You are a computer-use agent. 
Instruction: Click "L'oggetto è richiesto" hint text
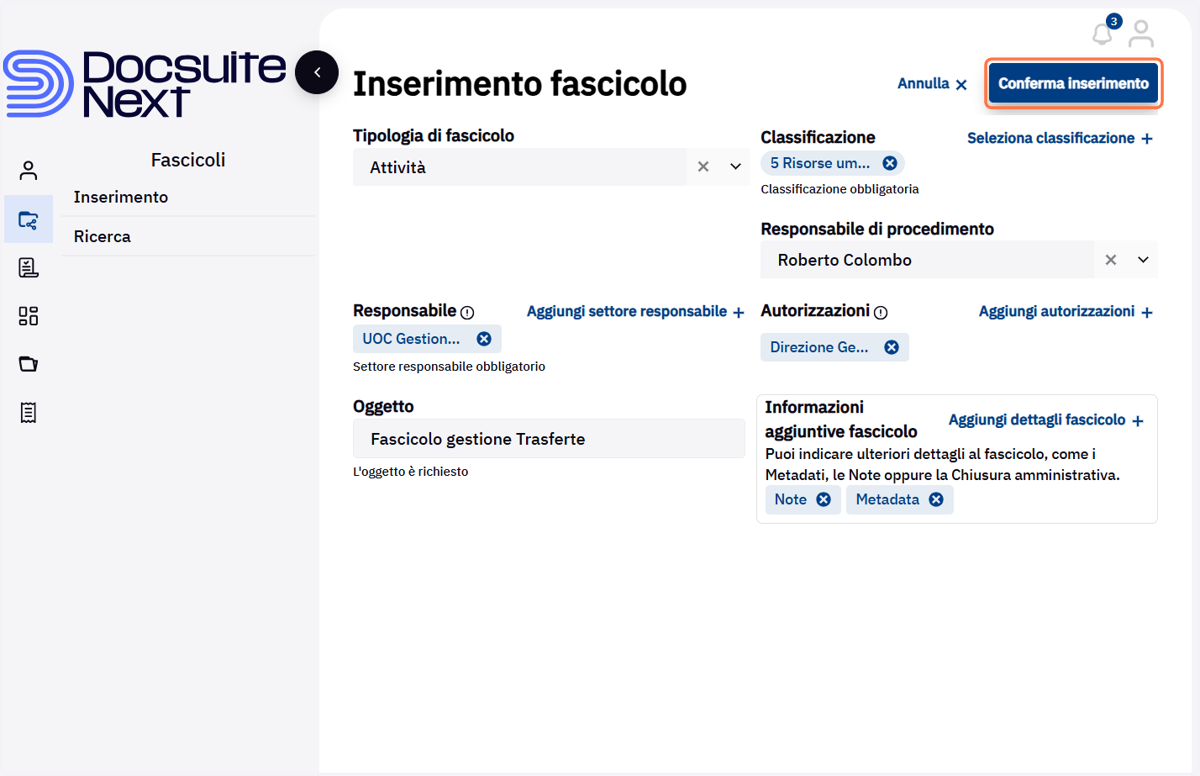(410, 472)
